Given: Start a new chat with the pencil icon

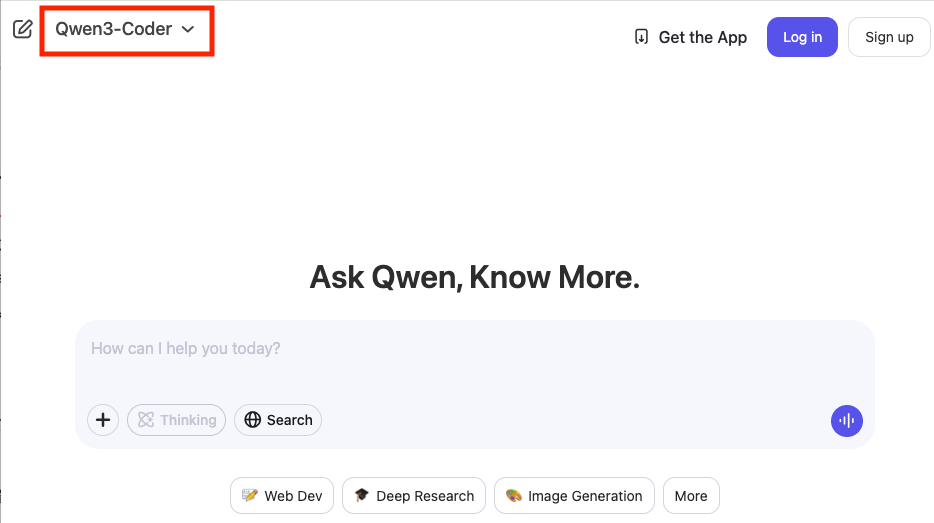Looking at the screenshot, I should point(23,29).
